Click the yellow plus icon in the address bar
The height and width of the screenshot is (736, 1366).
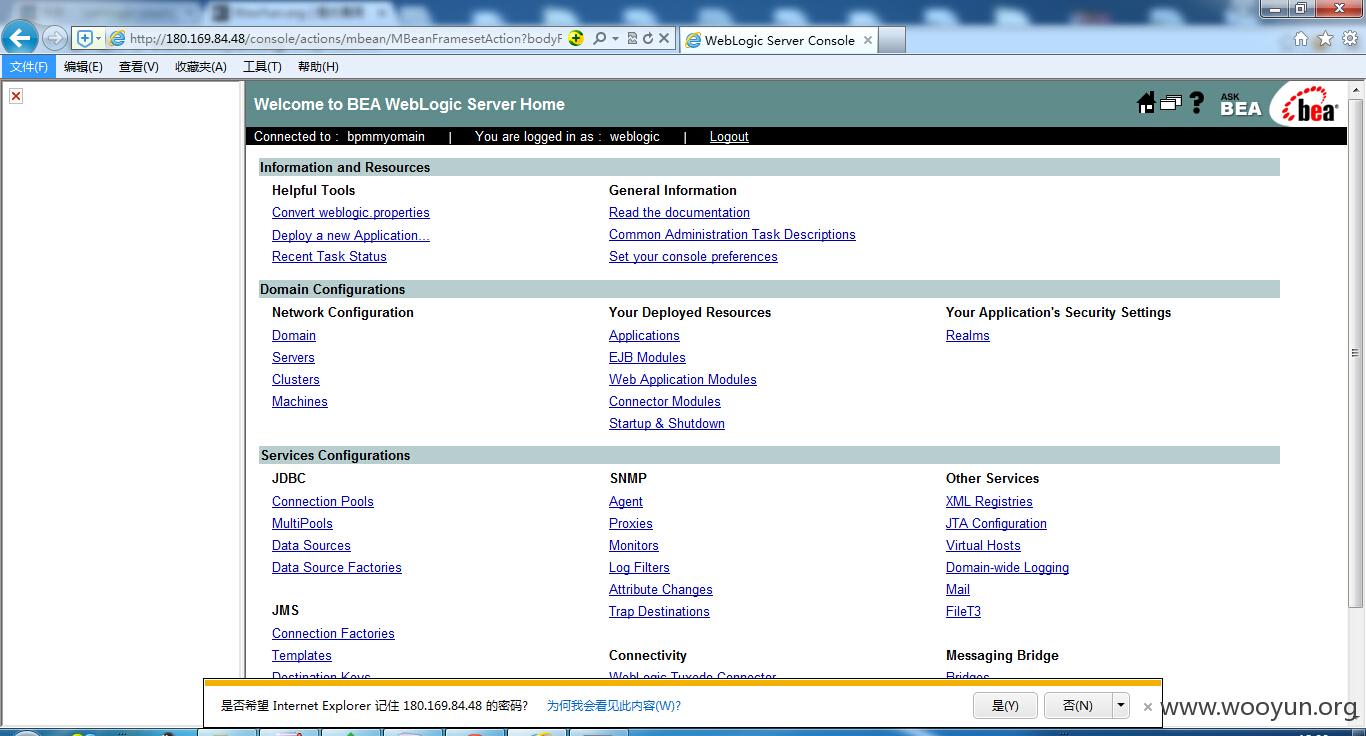[576, 38]
